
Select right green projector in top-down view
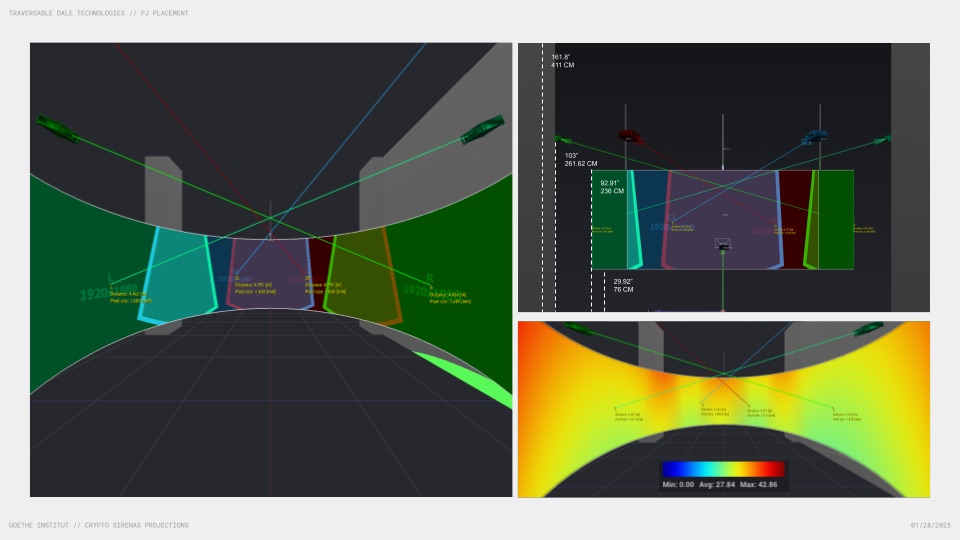(883, 140)
